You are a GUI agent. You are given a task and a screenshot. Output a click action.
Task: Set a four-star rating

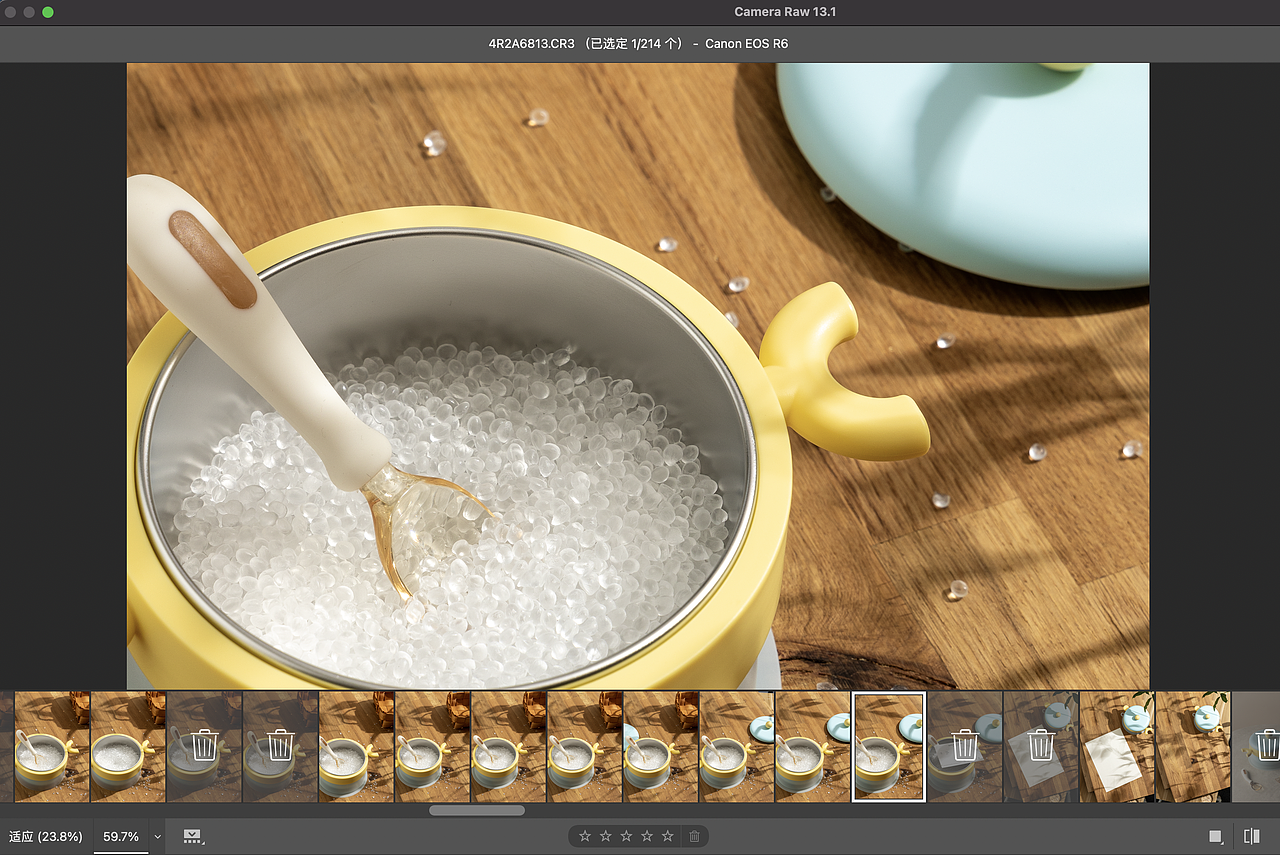[647, 836]
